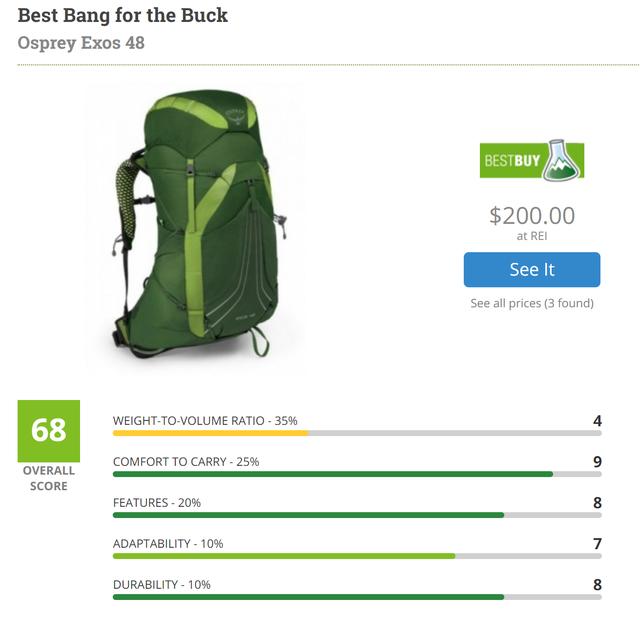This screenshot has width=640, height=619.
Task: Click the Weight-to-Volume score number 4
Action: (x=597, y=421)
